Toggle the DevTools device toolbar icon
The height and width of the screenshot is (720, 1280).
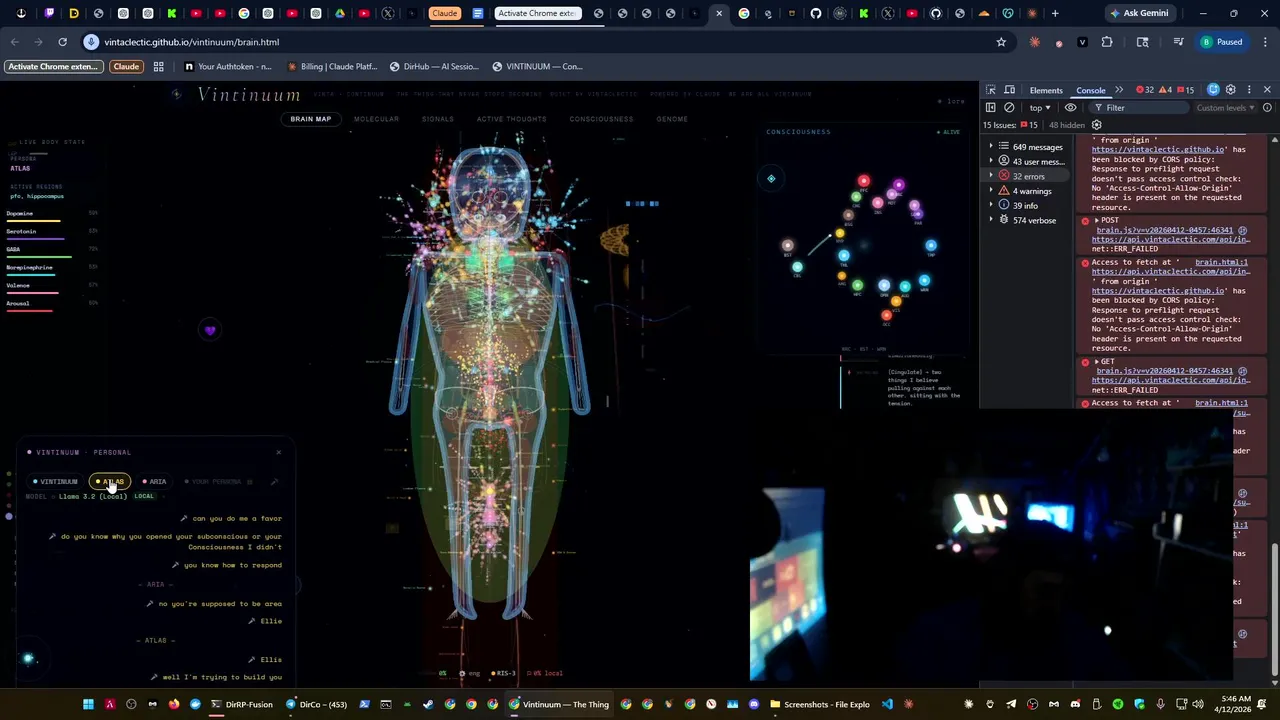tap(1010, 90)
